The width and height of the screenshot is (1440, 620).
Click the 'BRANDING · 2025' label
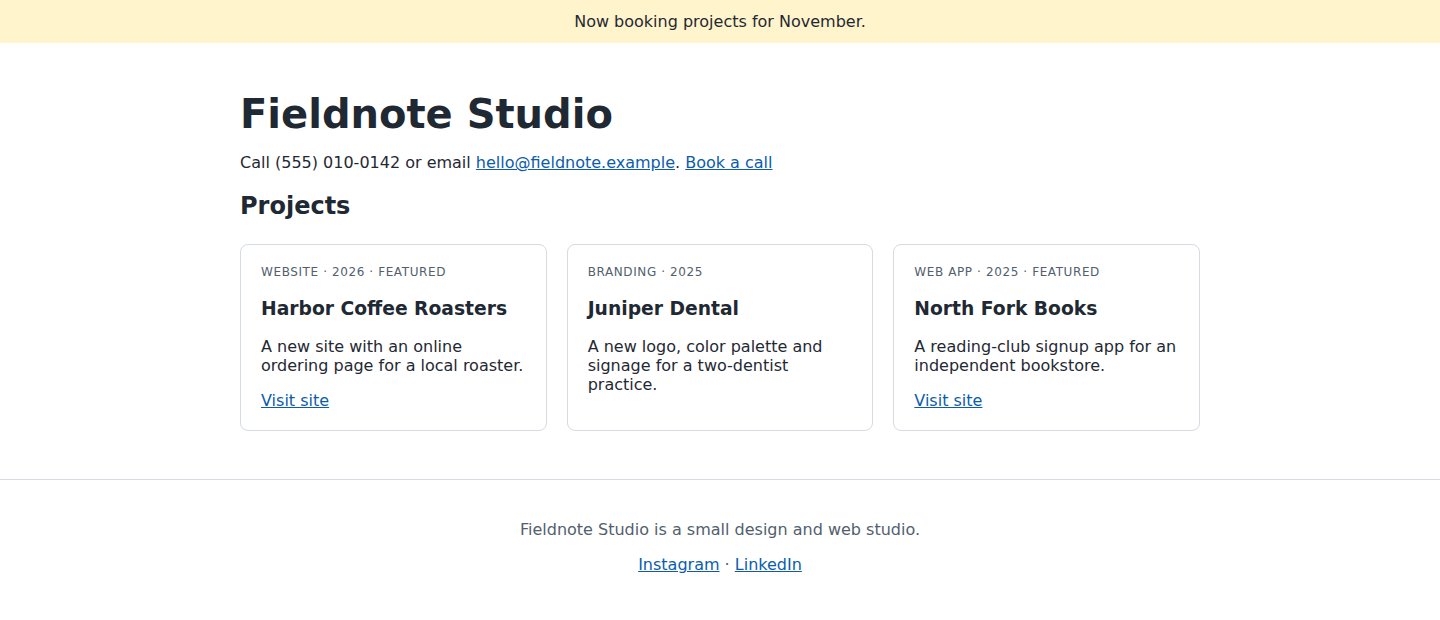click(x=645, y=272)
